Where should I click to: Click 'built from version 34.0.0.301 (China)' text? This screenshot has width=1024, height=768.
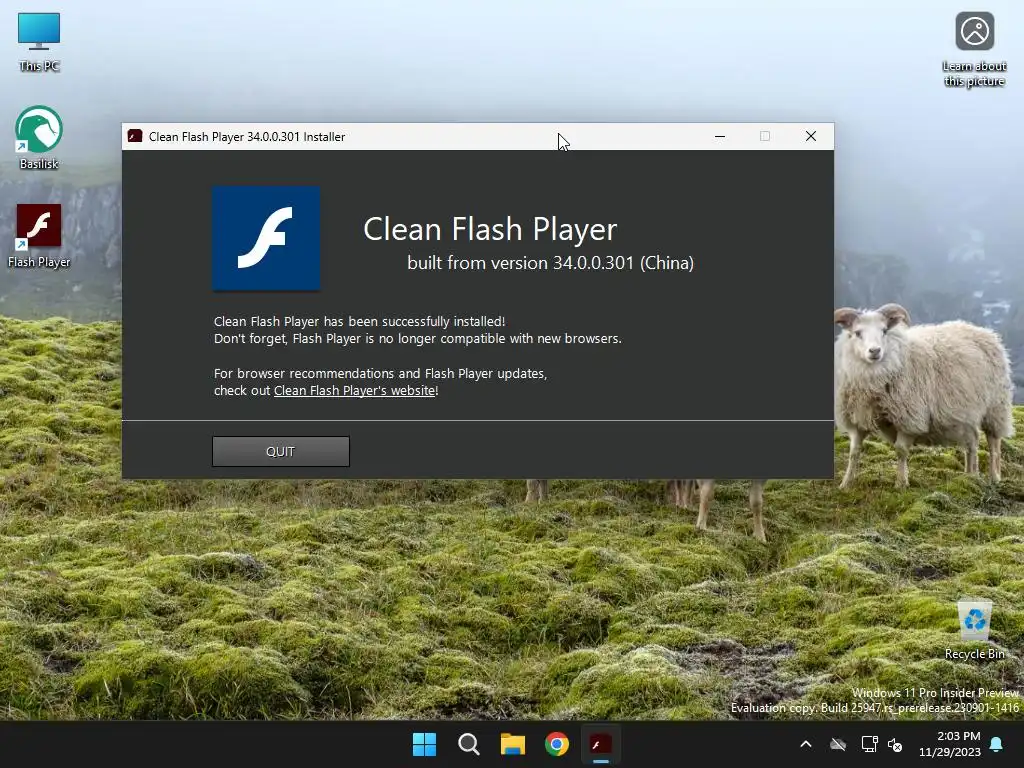[551, 263]
